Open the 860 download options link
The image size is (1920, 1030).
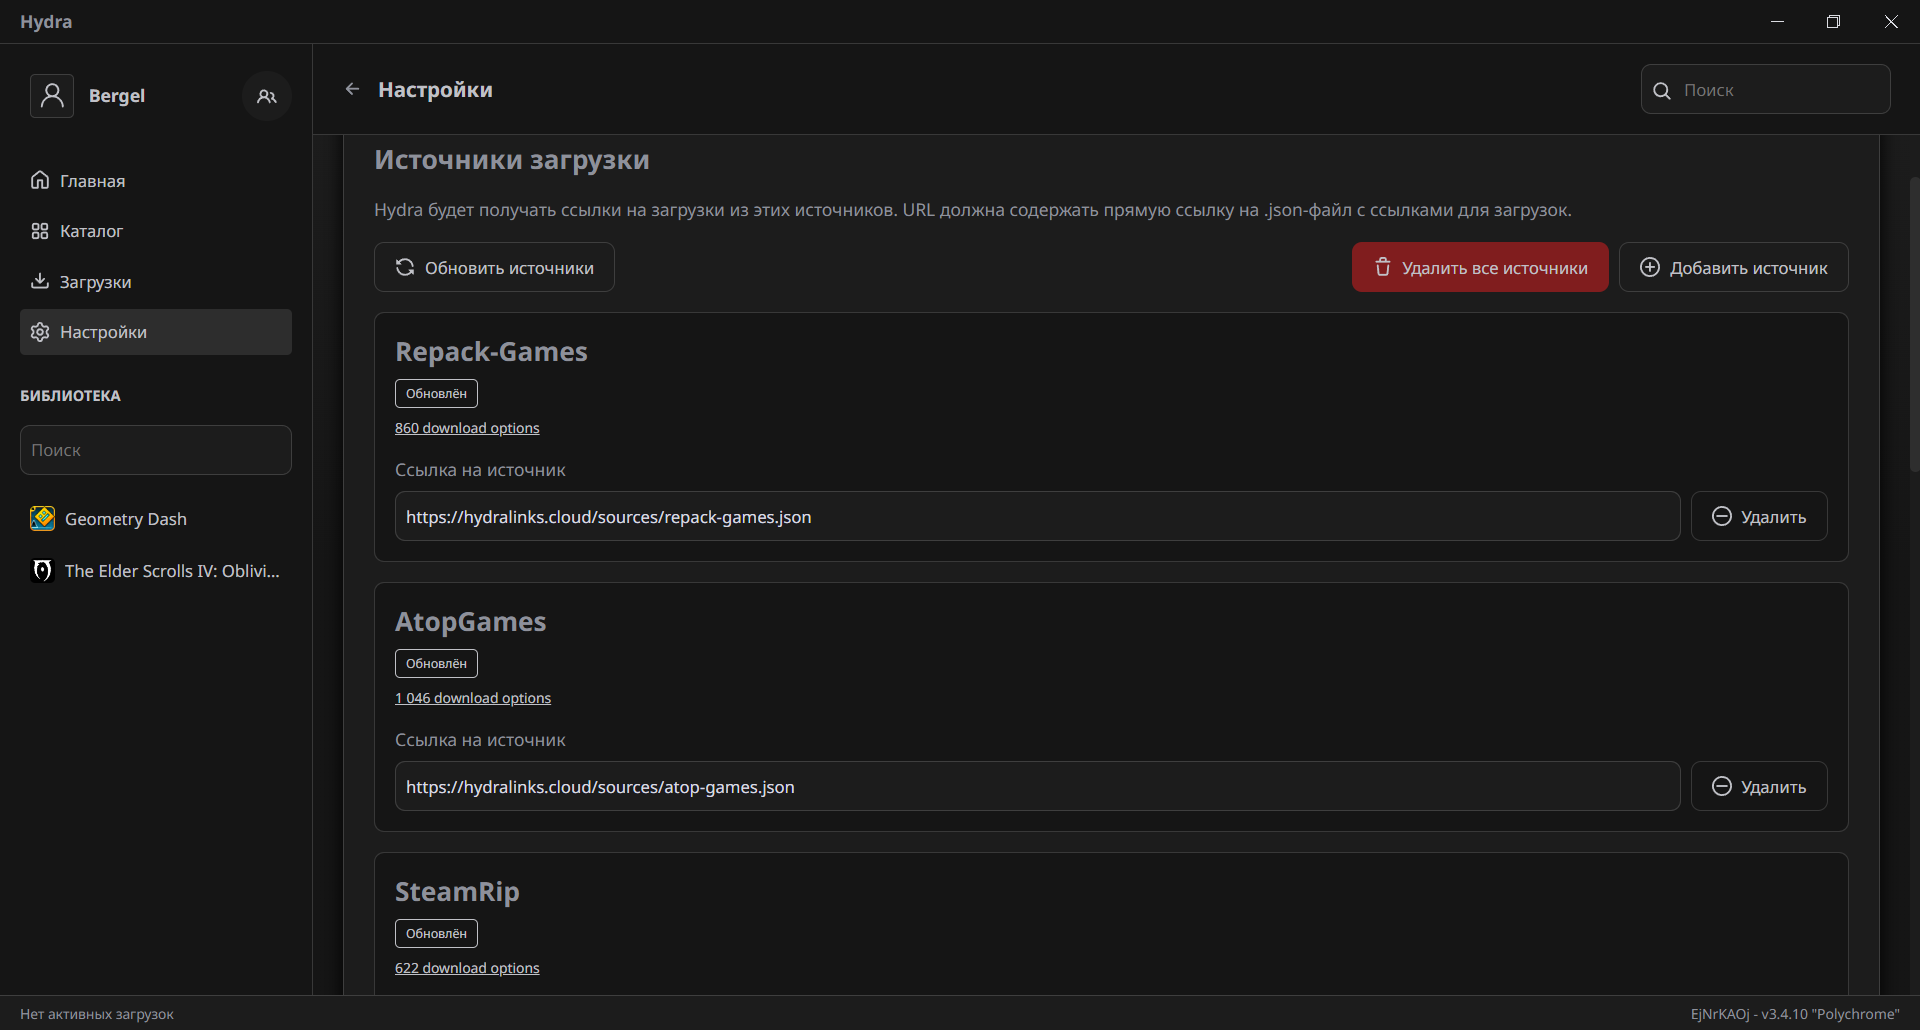click(467, 428)
